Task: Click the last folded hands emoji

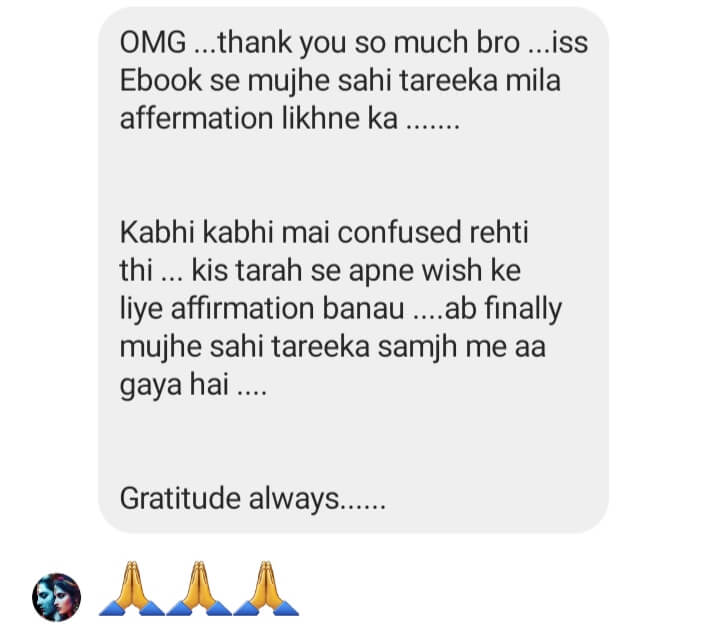Action: click(266, 588)
